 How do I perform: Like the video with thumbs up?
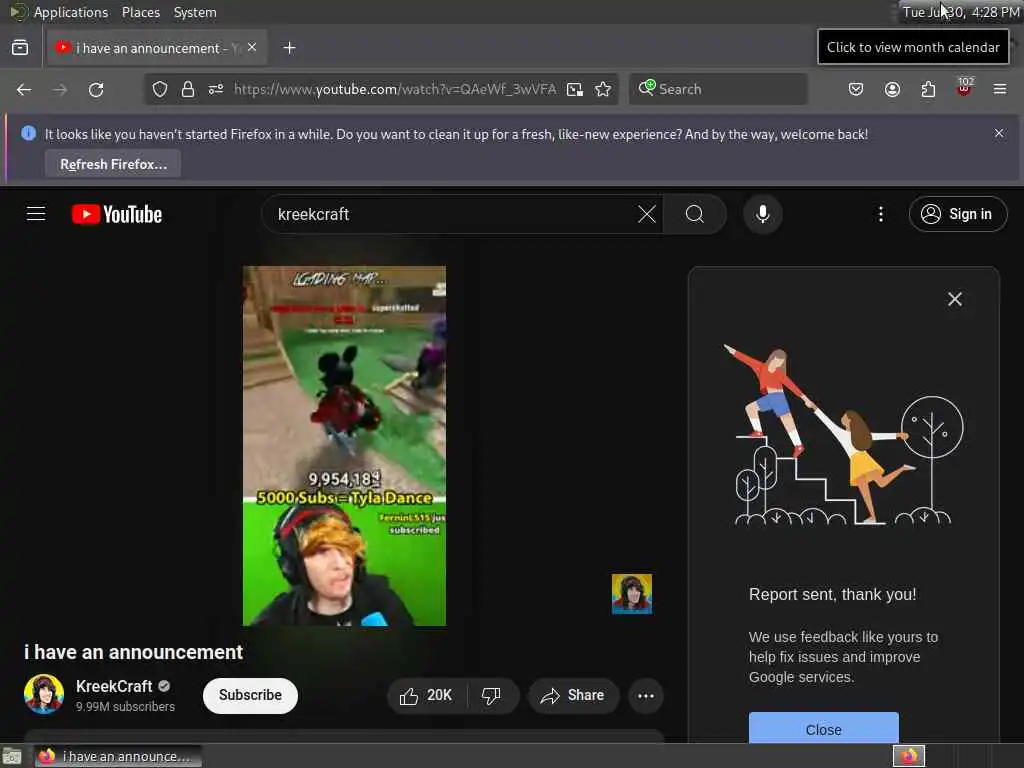point(426,696)
